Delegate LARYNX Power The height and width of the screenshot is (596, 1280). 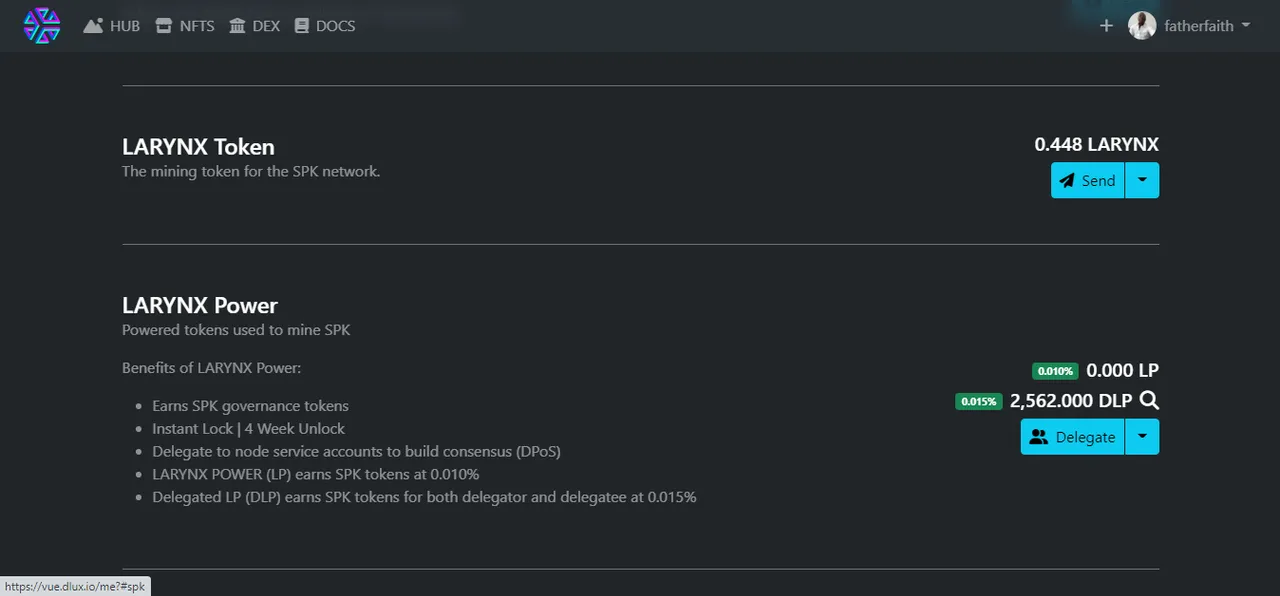[1073, 437]
